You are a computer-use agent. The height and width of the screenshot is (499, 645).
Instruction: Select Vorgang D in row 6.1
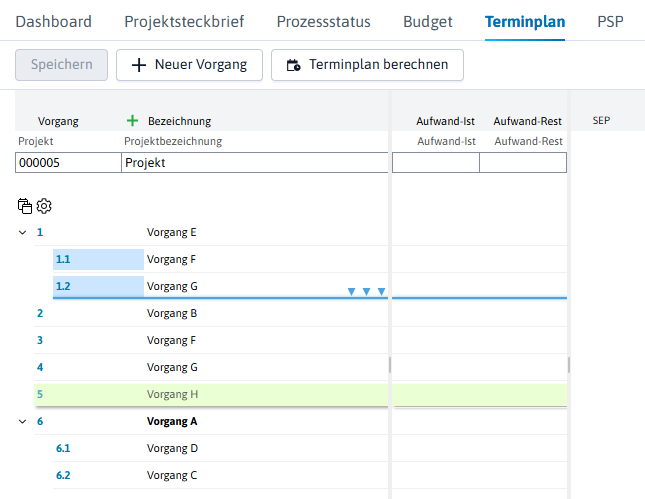click(x=172, y=448)
